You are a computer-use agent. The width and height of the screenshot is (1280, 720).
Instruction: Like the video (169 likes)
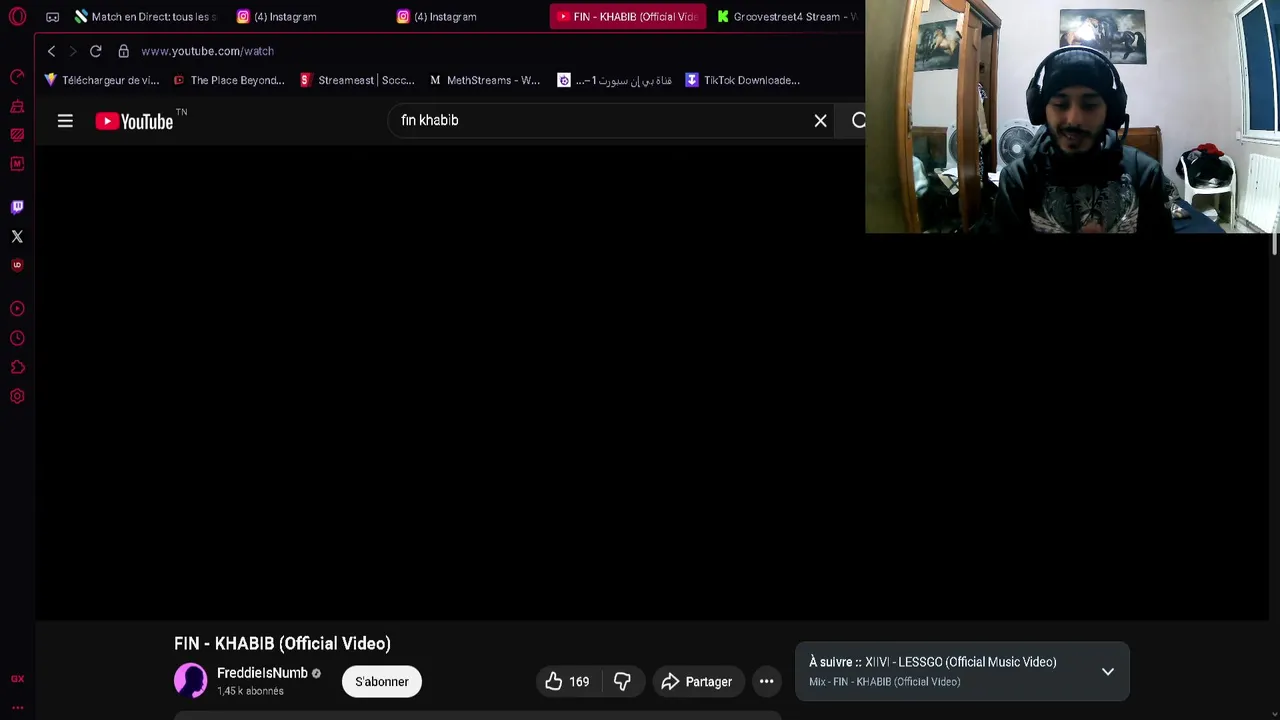point(567,682)
